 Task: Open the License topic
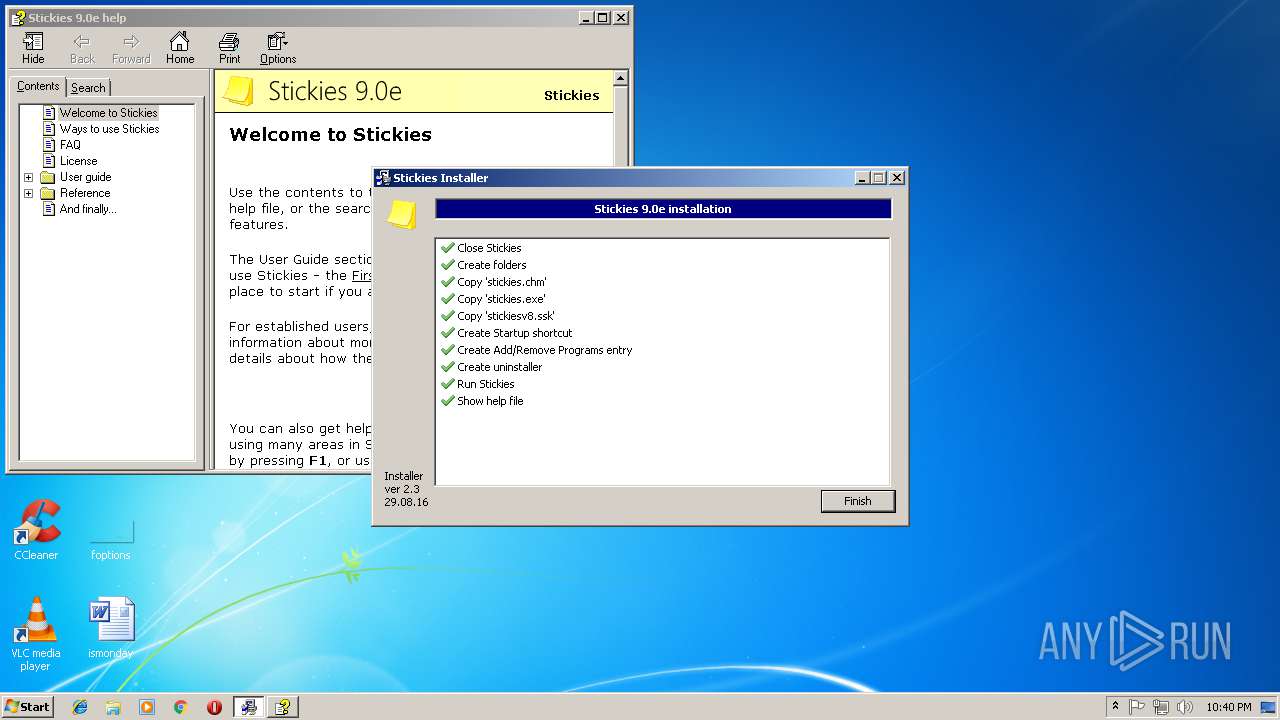point(78,161)
